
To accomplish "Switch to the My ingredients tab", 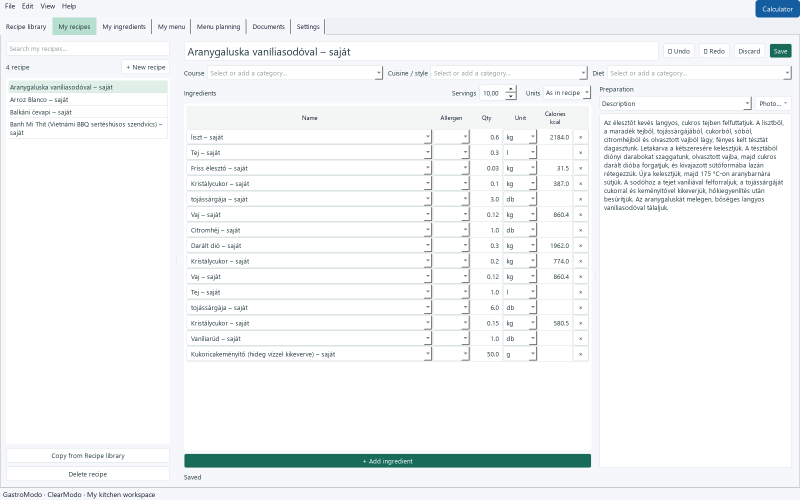I will [124, 27].
